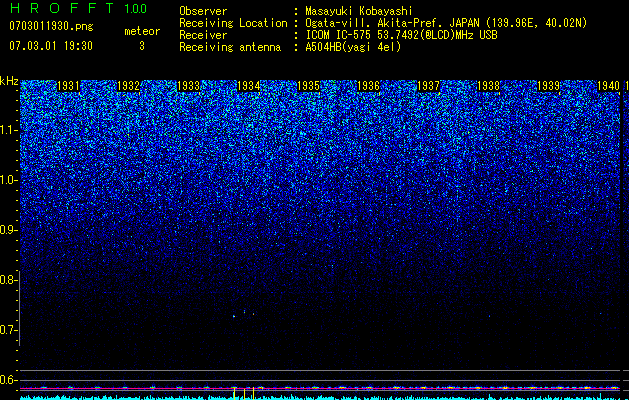Click the 1937 time marker

click(428, 86)
